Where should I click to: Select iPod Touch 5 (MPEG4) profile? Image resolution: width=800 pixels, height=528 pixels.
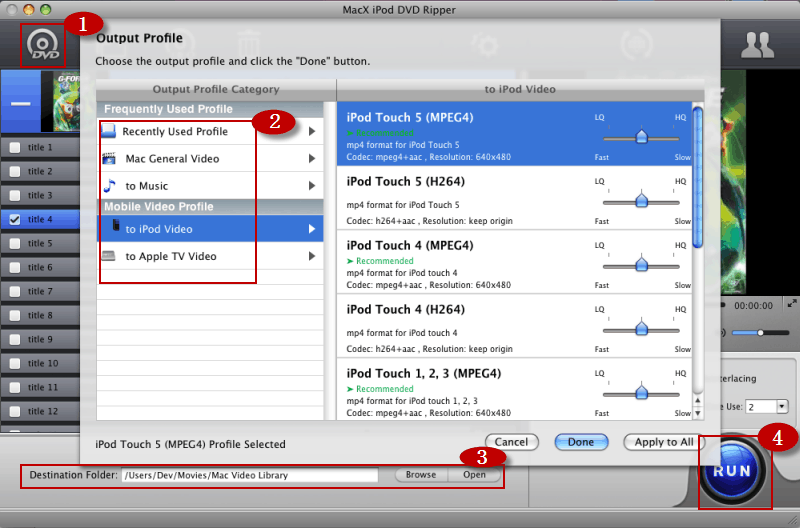pyautogui.click(x=514, y=134)
